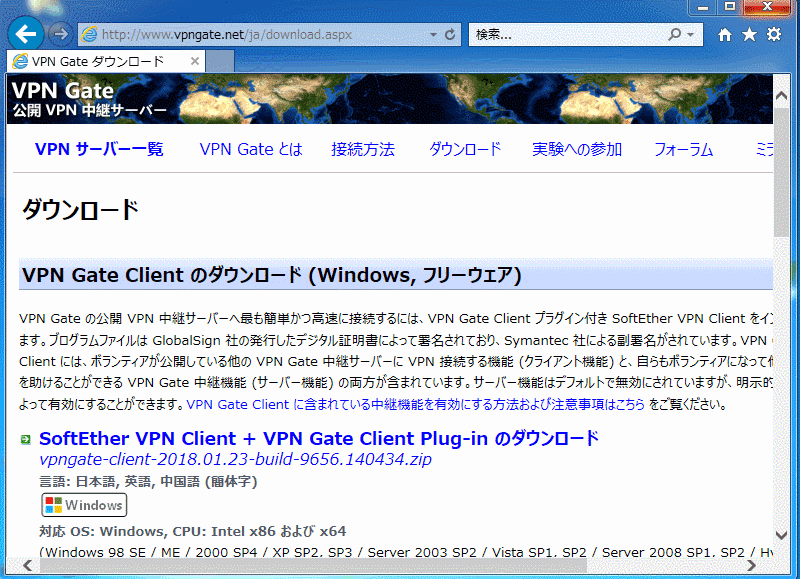This screenshot has width=800, height=579.
Task: Click the VPN Gate site logo title
Action: click(x=62, y=90)
